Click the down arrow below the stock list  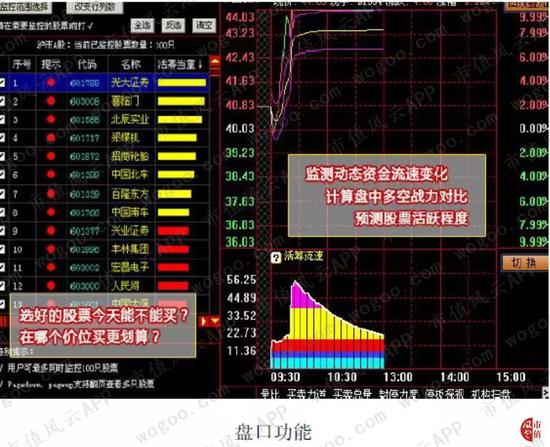215,321
